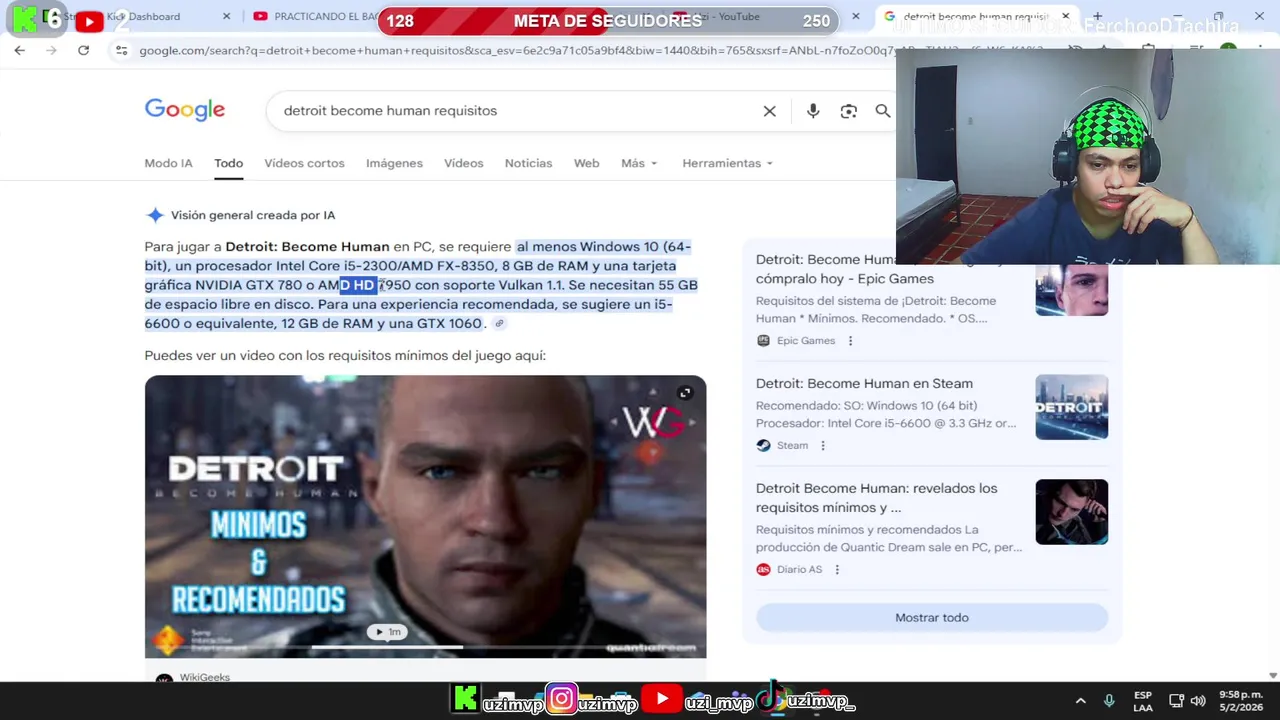This screenshot has height=720, width=1280.
Task: Go back with the browser back arrow
Action: click(x=19, y=50)
